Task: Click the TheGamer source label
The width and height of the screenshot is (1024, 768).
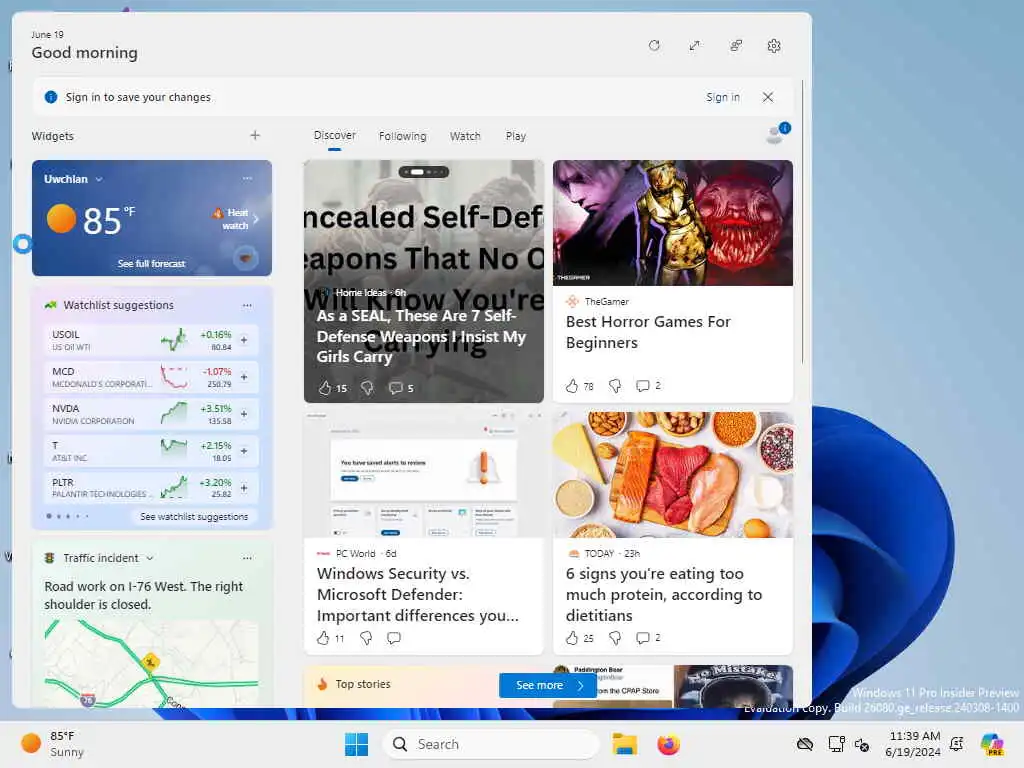Action: (607, 302)
